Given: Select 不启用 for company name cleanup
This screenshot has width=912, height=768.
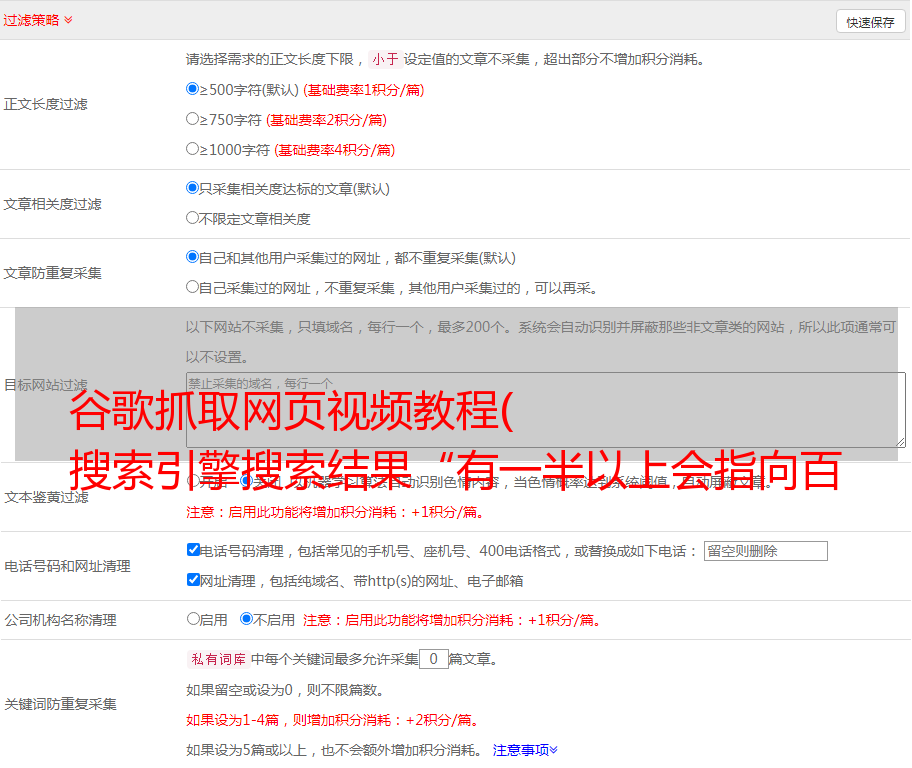Looking at the screenshot, I should [246, 619].
